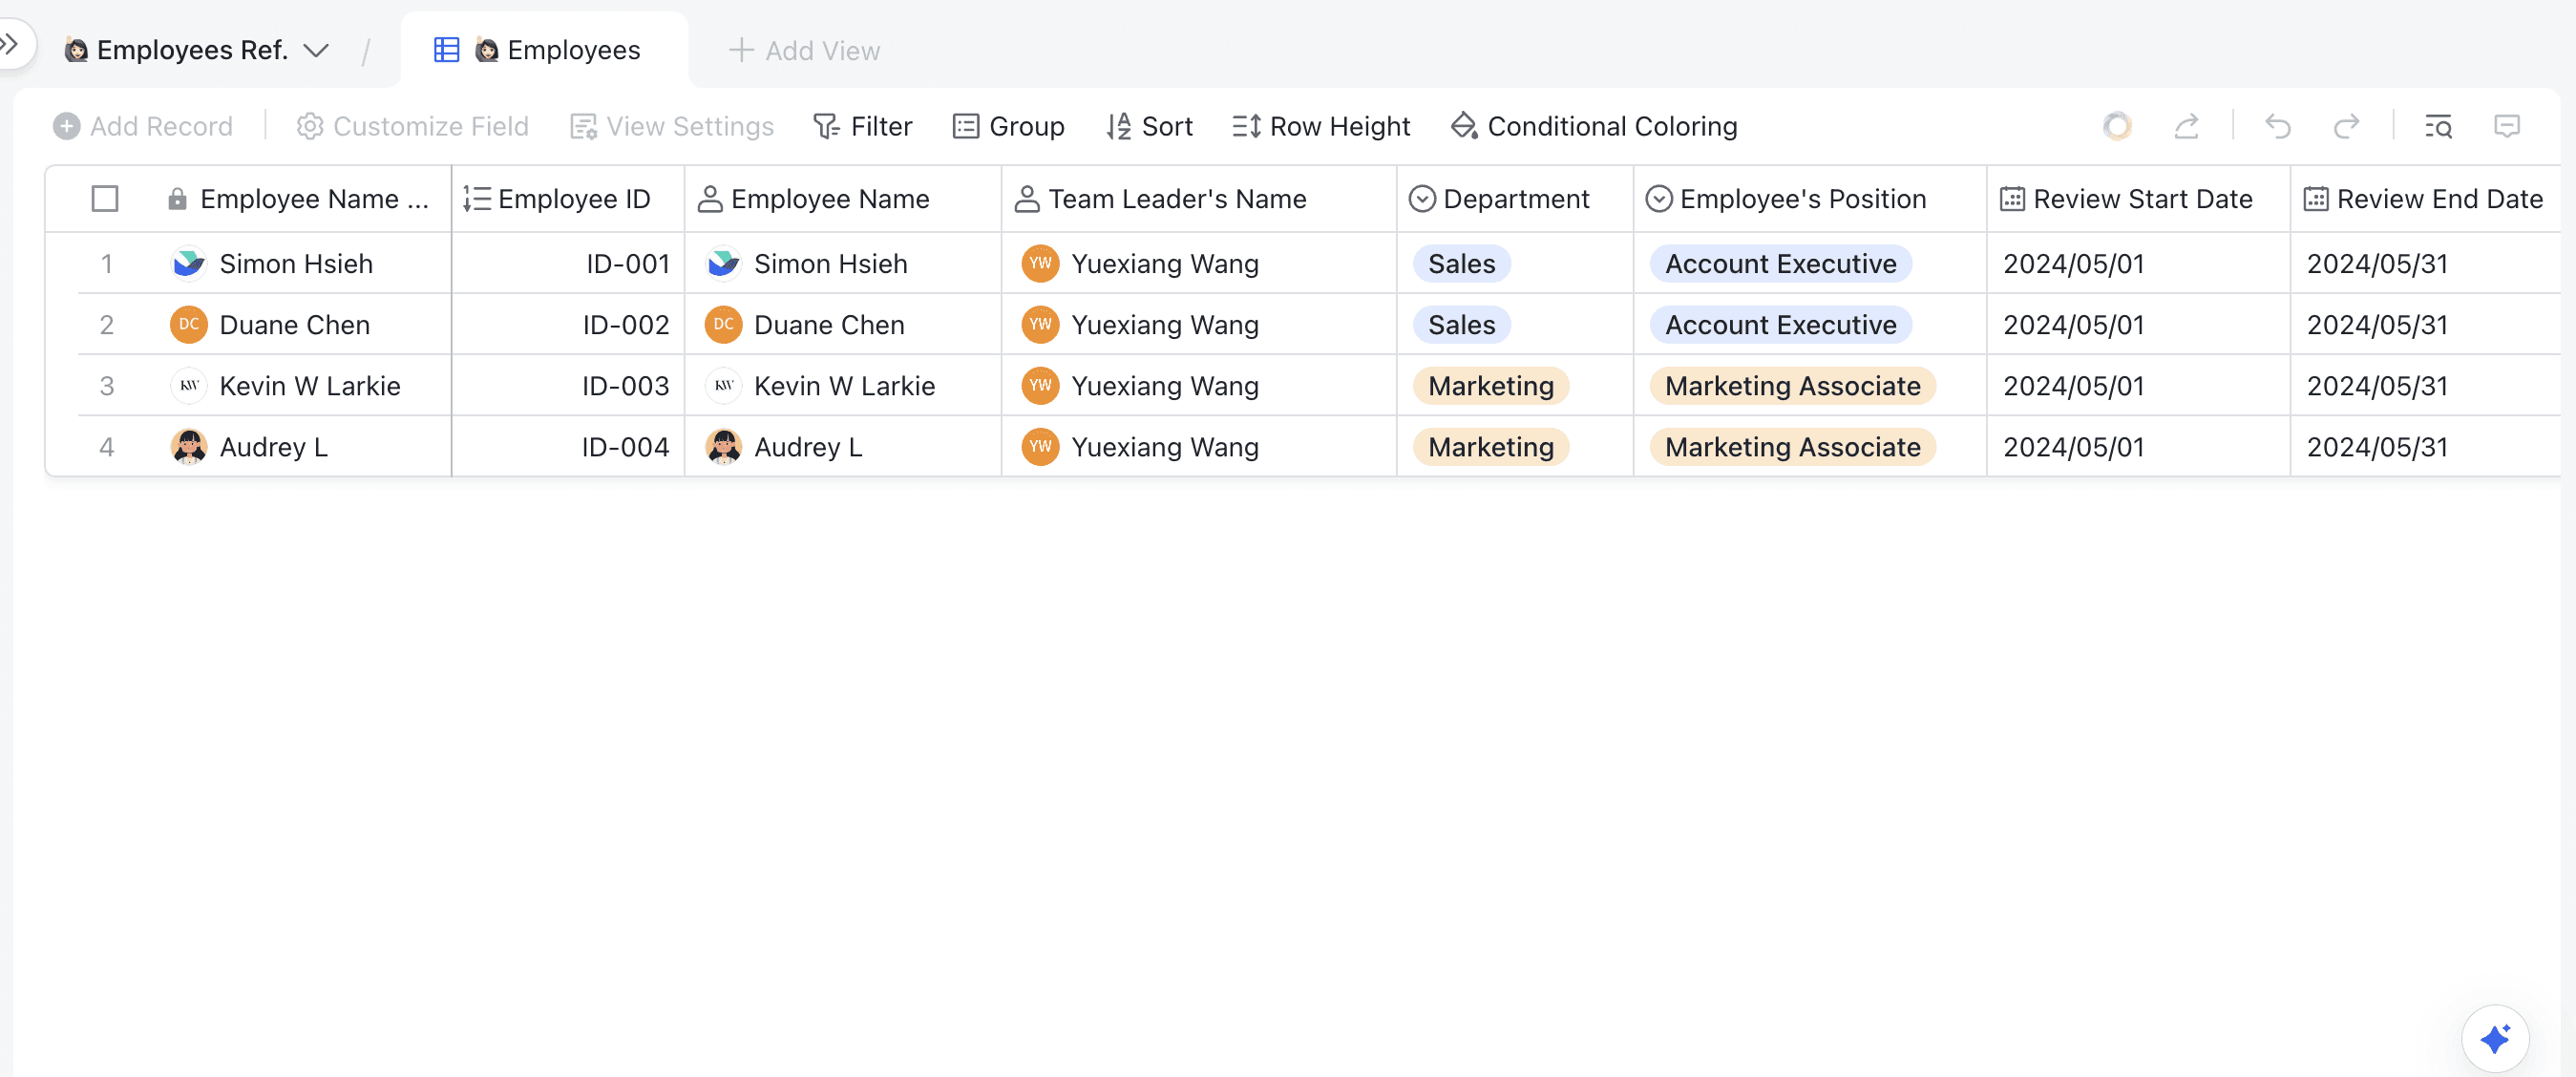This screenshot has height=1077, width=2576.
Task: Open the share arrow icon
Action: pyautogui.click(x=2186, y=126)
